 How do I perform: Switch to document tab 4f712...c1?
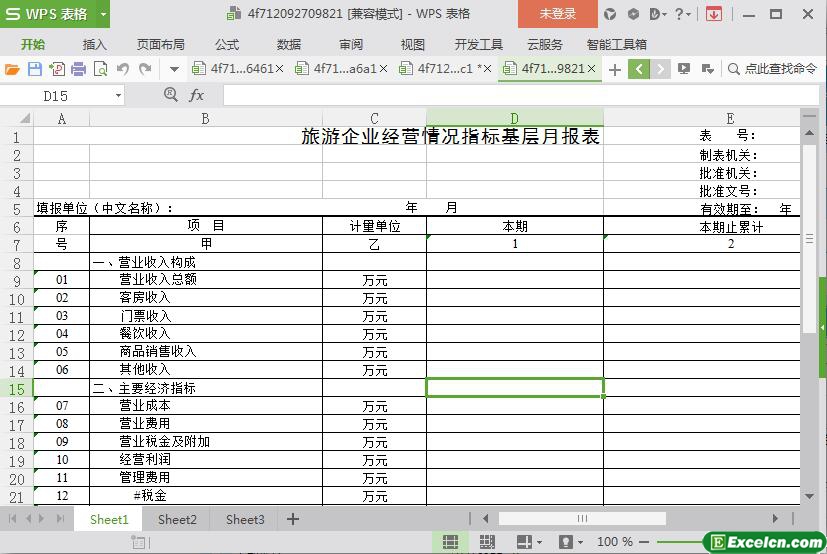440,69
